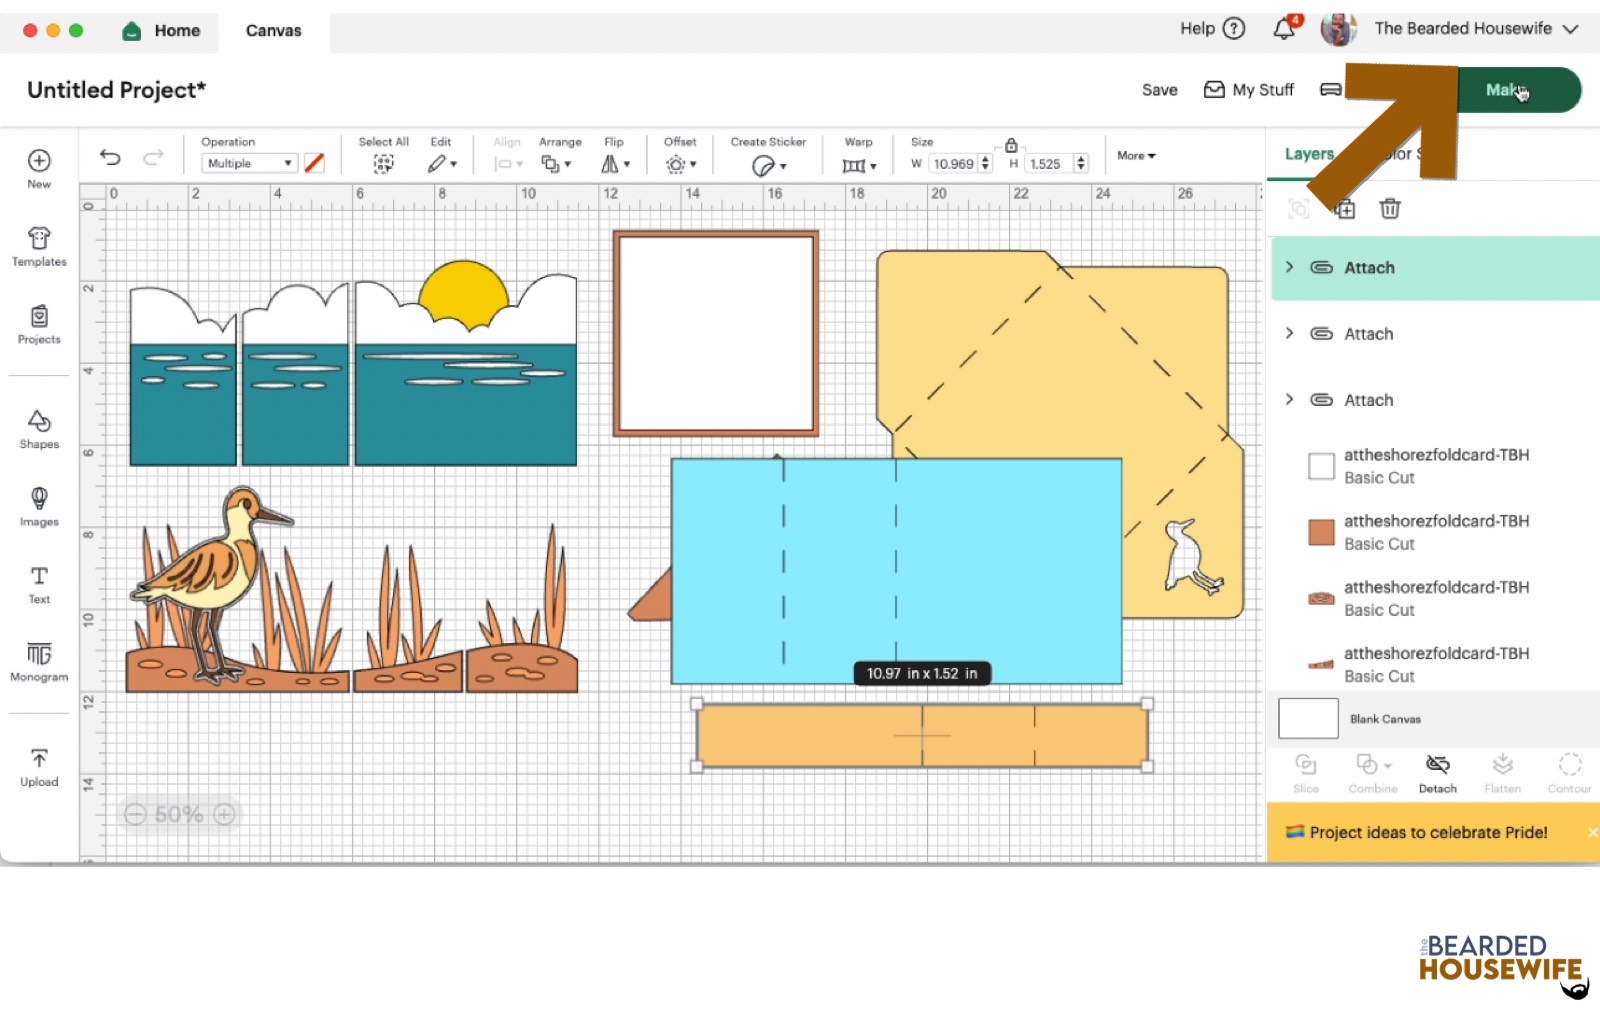Open Pride project ideas banner
The height and width of the screenshot is (1017, 1600).
[x=1428, y=832]
